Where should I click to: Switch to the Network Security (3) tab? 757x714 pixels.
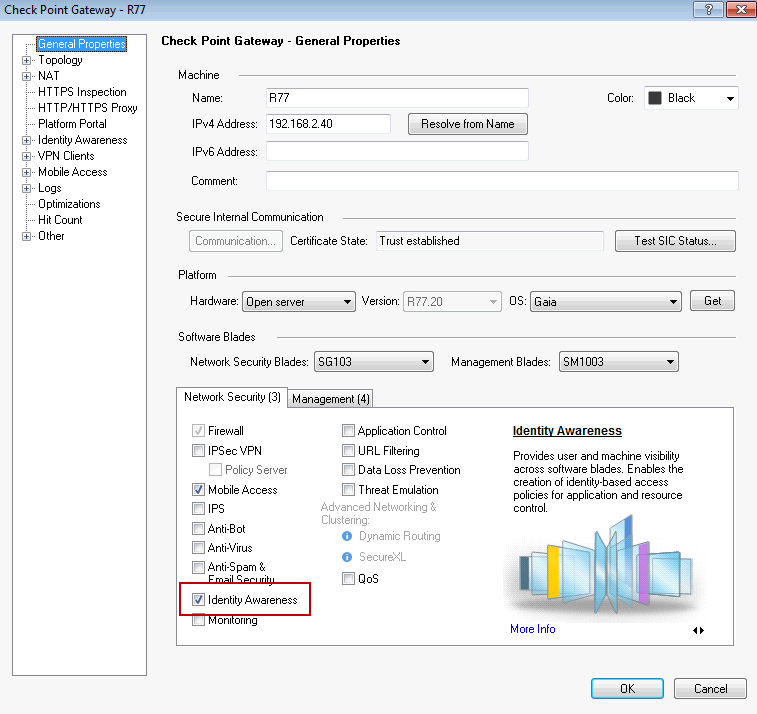click(x=232, y=397)
